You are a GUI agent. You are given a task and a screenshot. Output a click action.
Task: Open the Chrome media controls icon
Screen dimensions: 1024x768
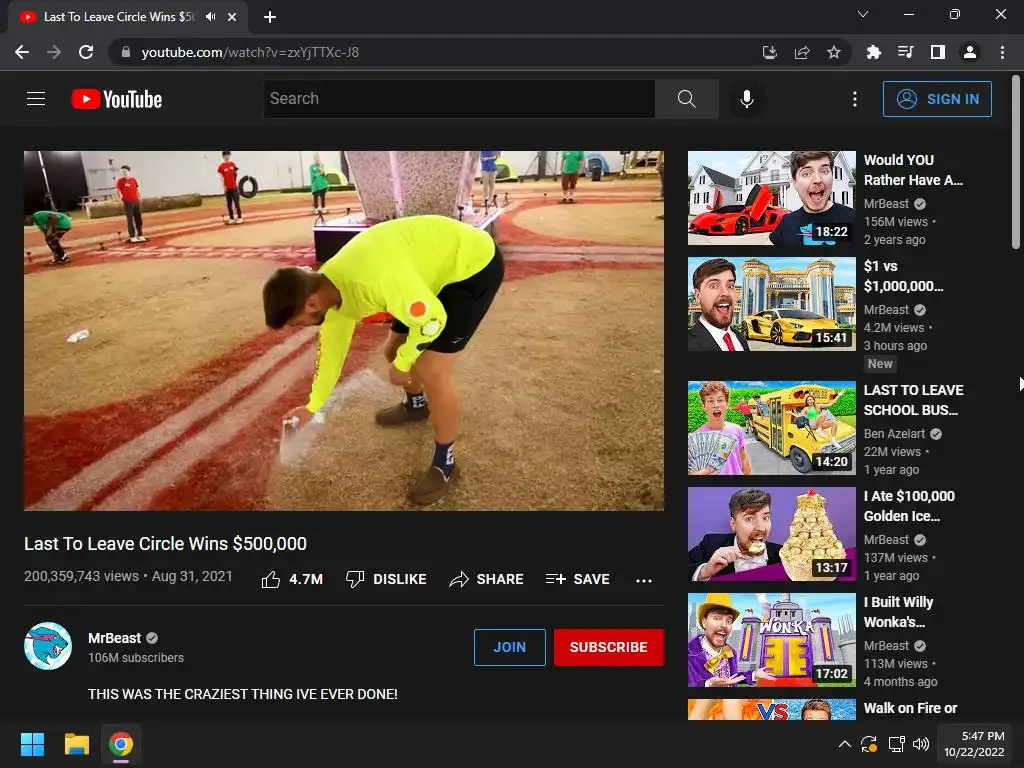905,52
